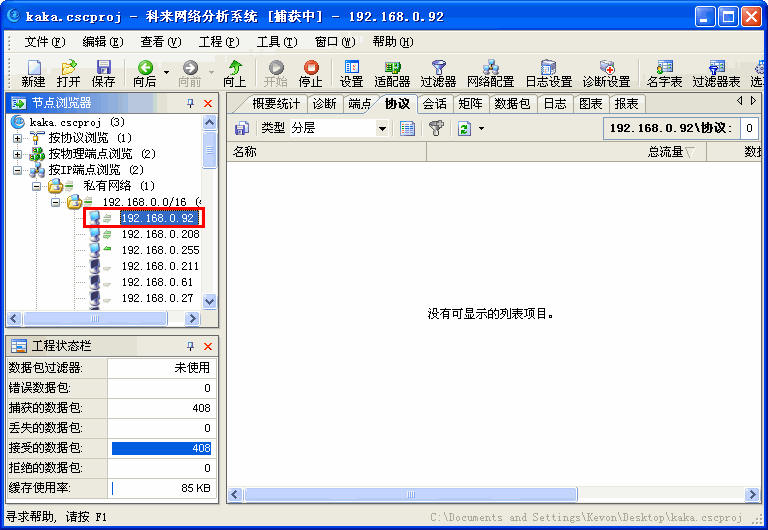Collapse the 按IP端点浏览 tree node
The image size is (768, 530).
click(x=18, y=171)
